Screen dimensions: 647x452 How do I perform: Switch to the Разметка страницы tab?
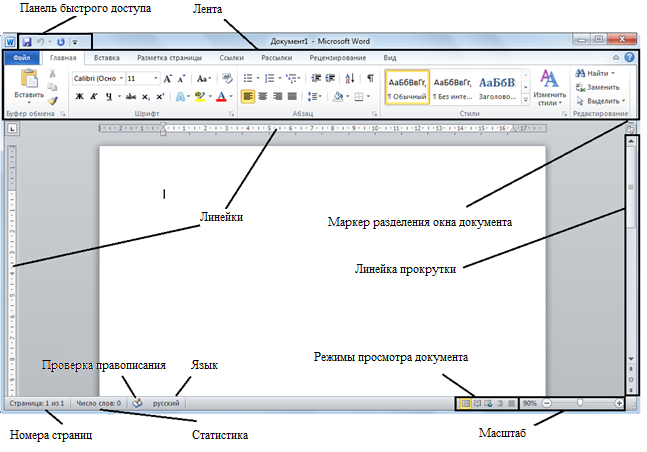[170, 58]
